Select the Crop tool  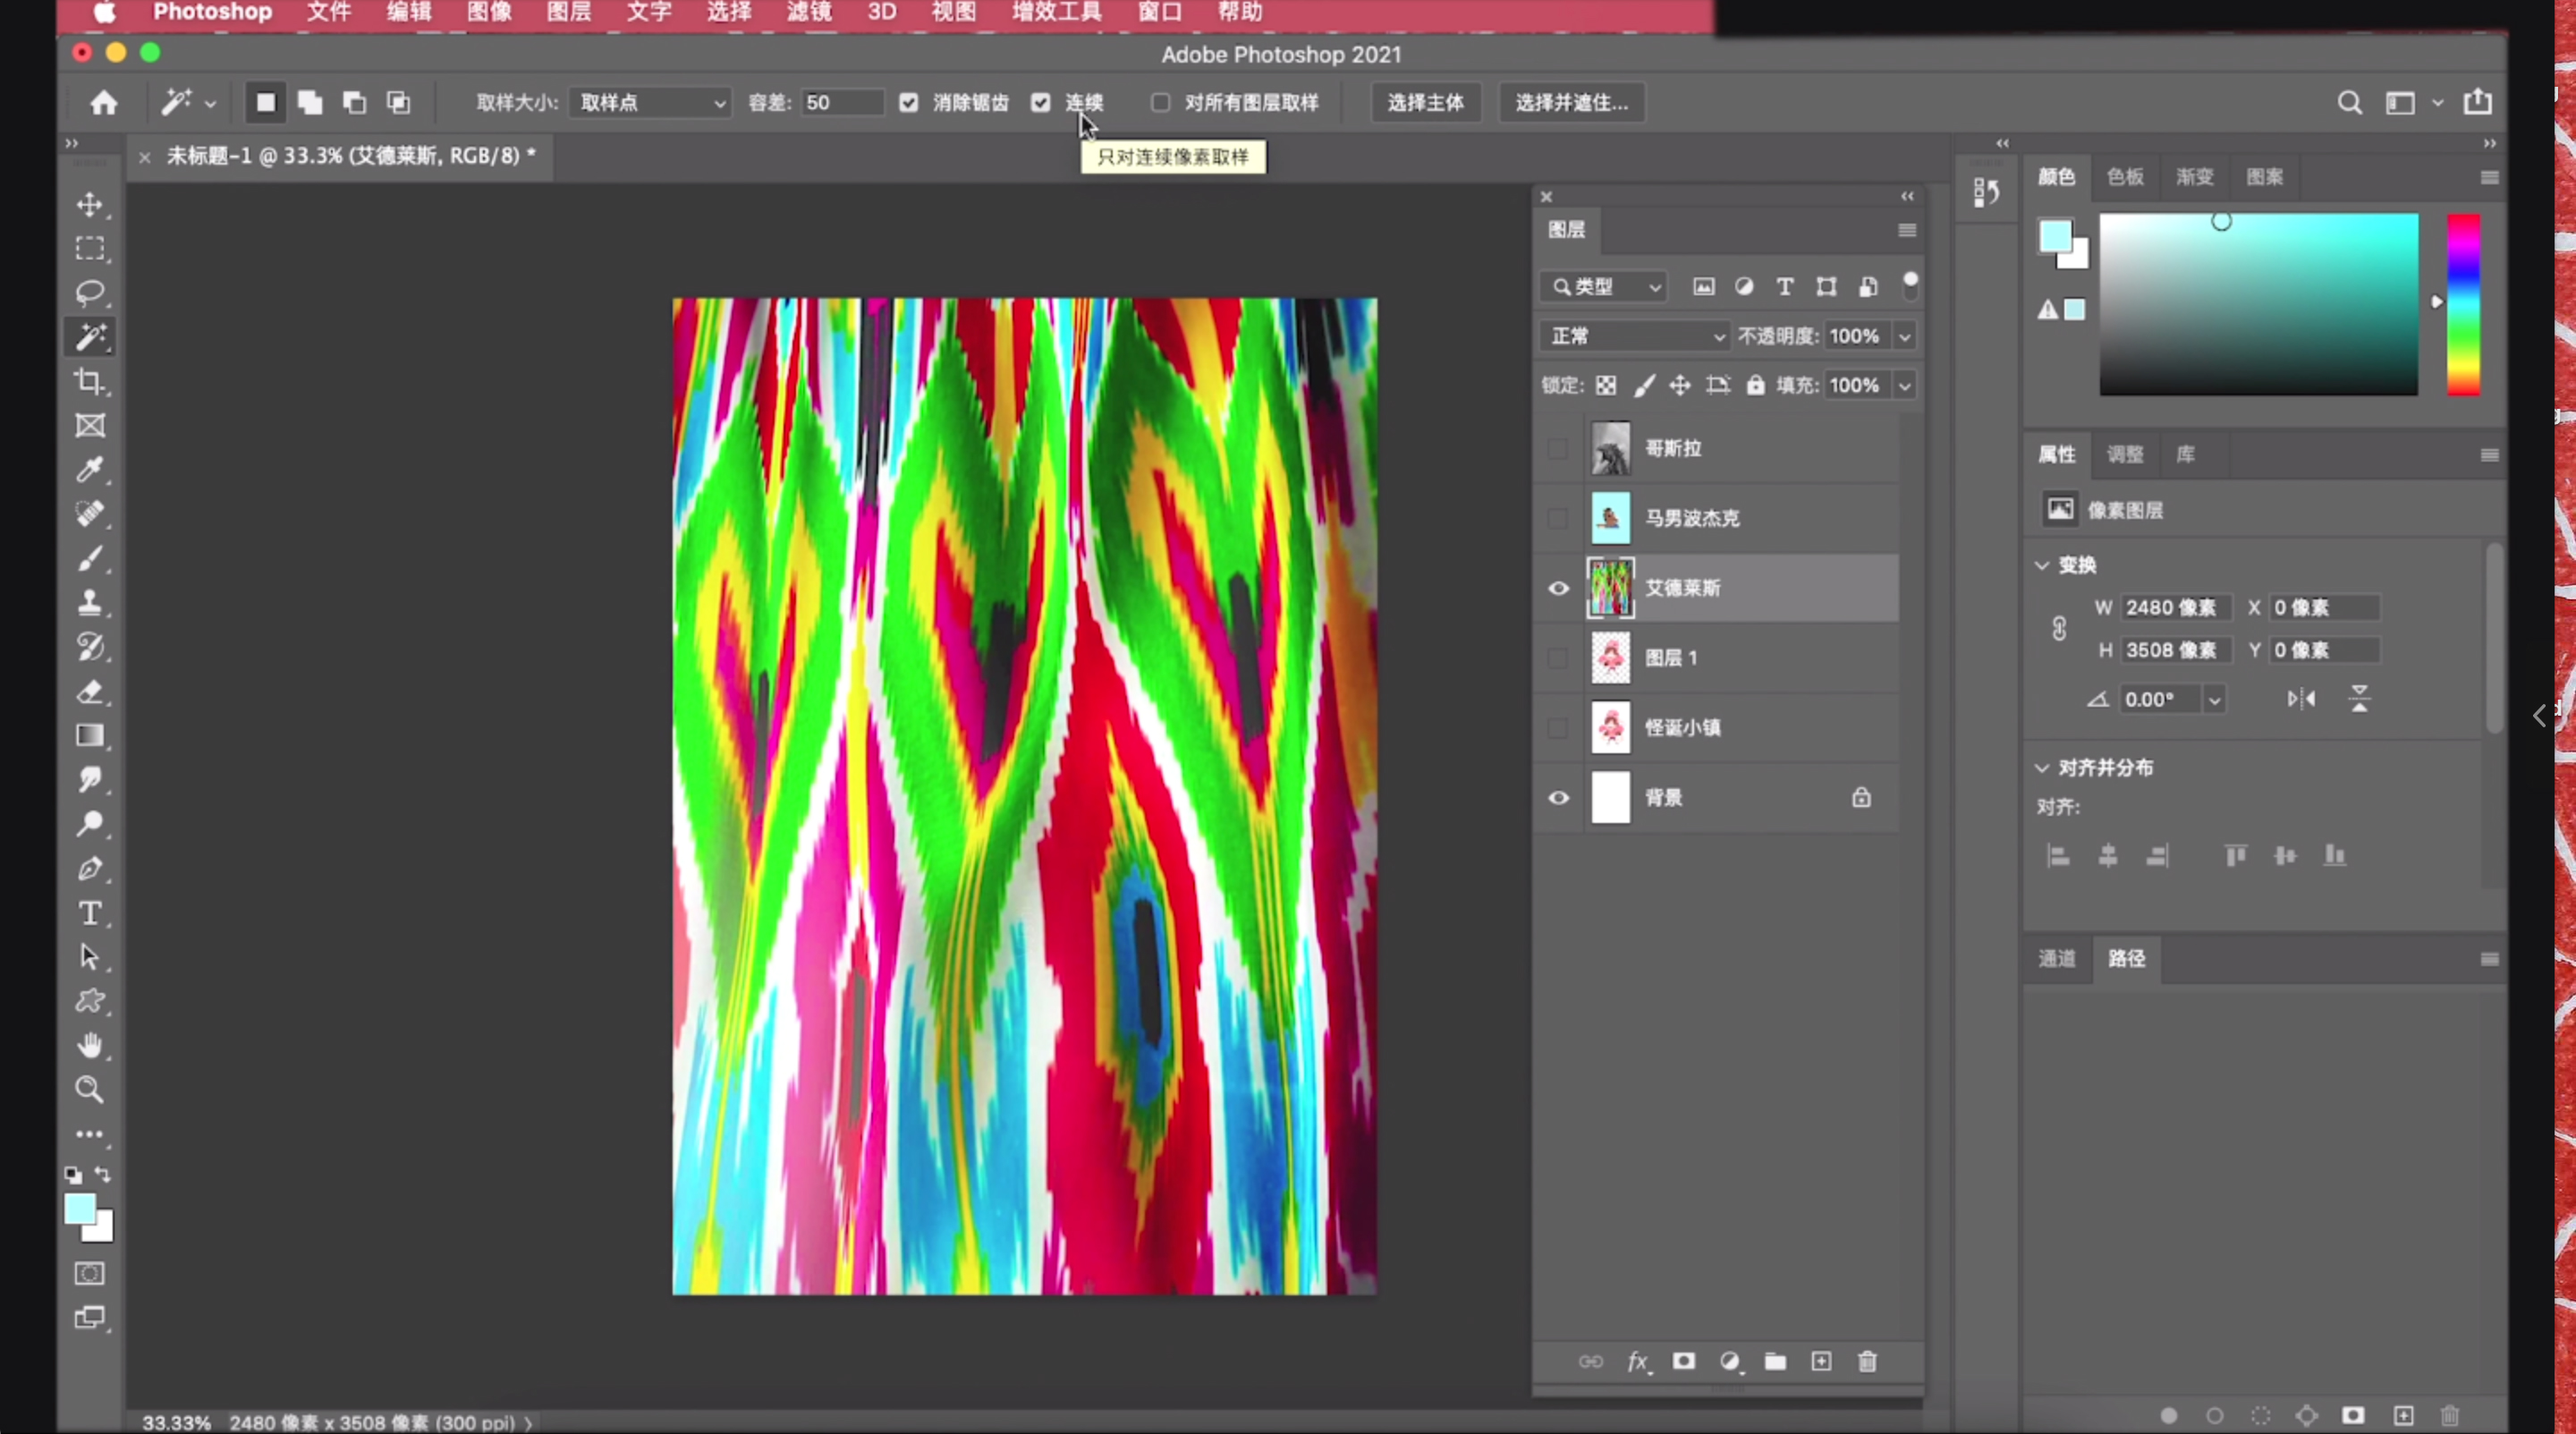point(90,381)
